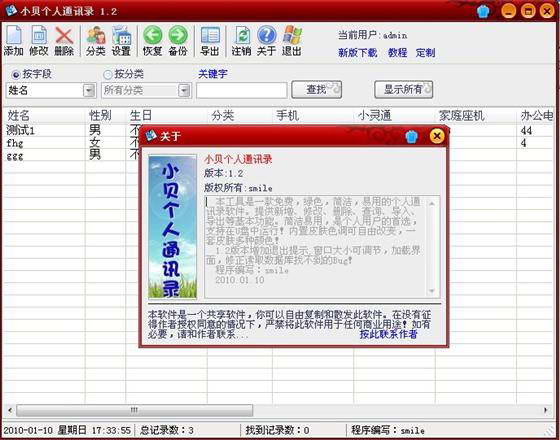
Task: Open the 新版下载 link
Action: (x=358, y=53)
